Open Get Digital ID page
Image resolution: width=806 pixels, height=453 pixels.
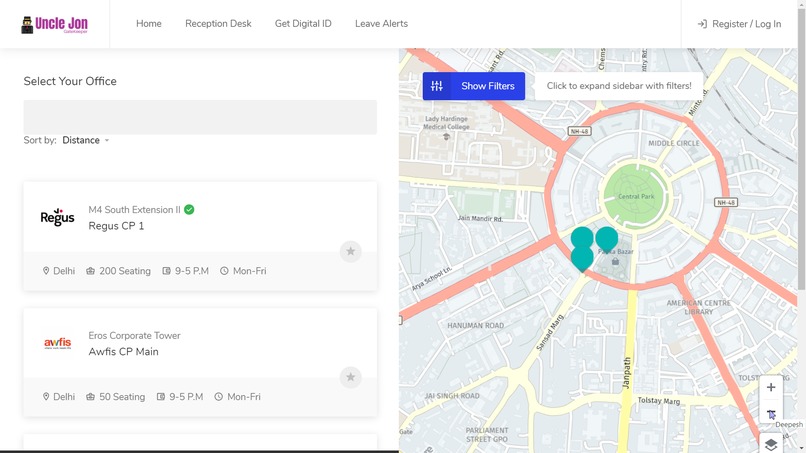click(x=303, y=24)
